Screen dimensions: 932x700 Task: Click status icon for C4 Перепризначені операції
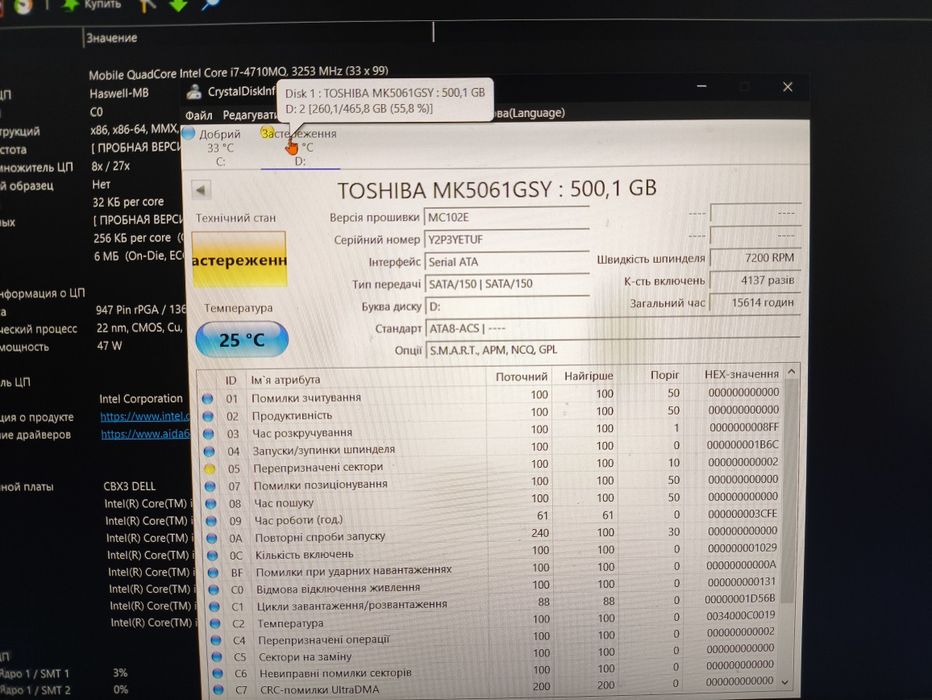pos(216,641)
